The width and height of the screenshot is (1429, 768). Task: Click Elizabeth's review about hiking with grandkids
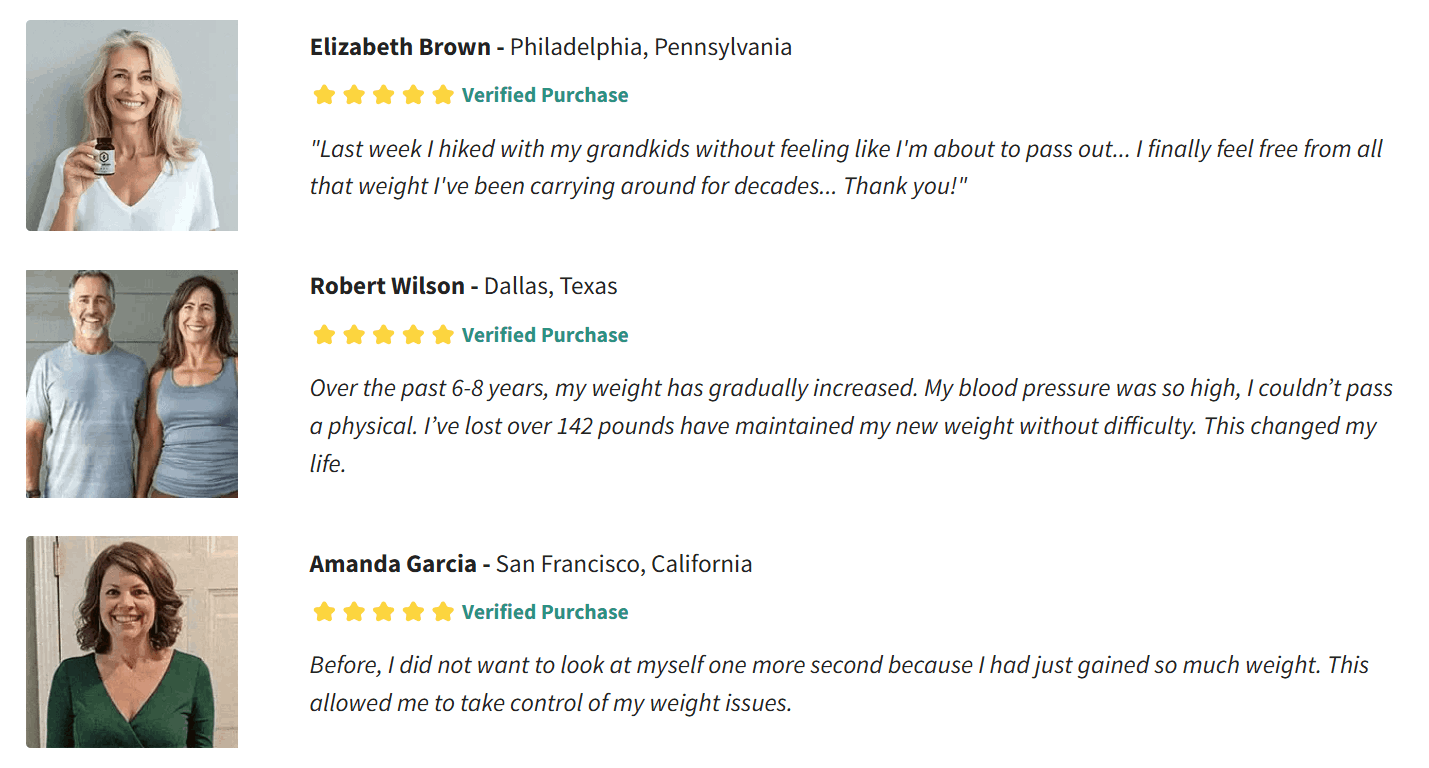(x=846, y=168)
